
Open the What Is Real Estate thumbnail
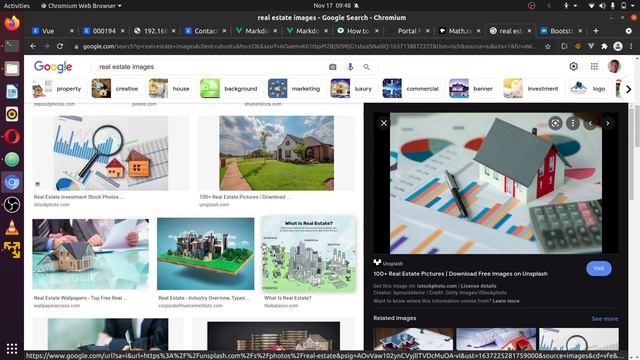(309, 254)
